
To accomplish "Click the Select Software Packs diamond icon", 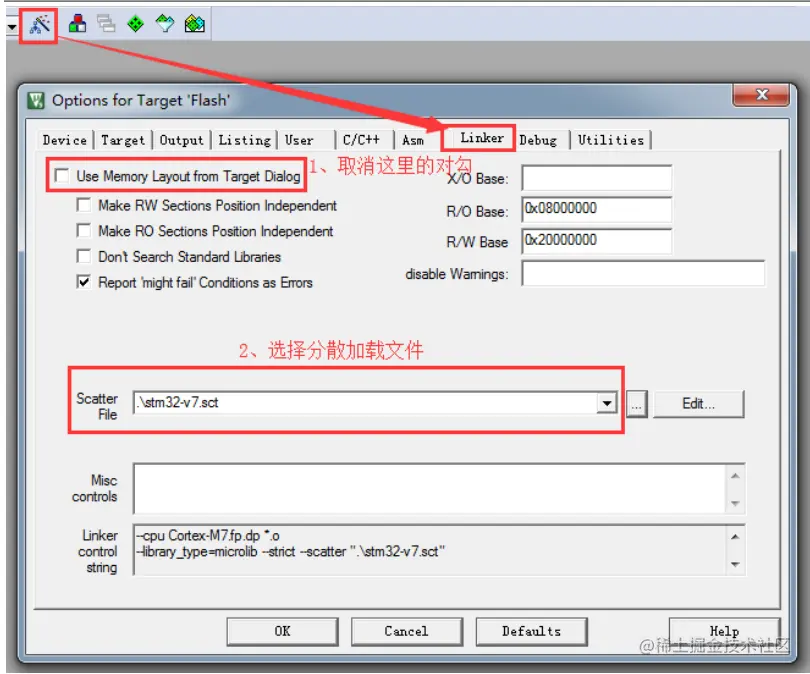I will [x=165, y=24].
